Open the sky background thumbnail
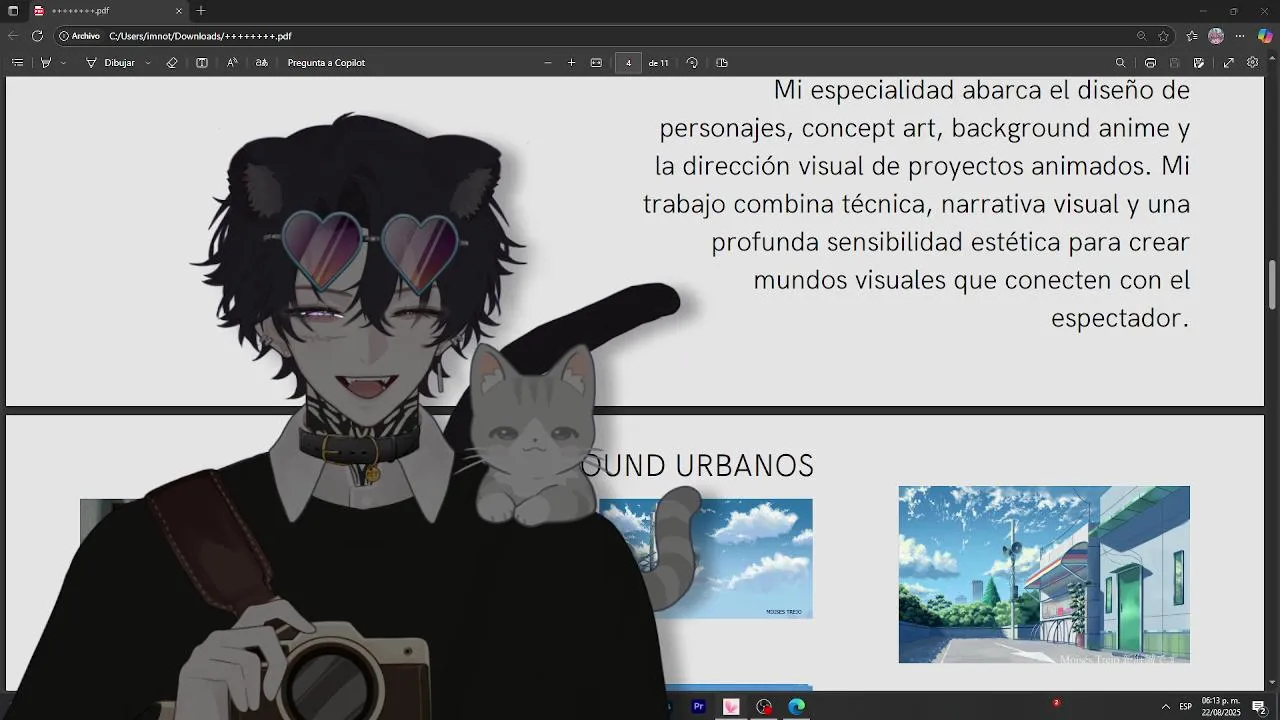Screen dimensions: 1280x720 [705, 559]
